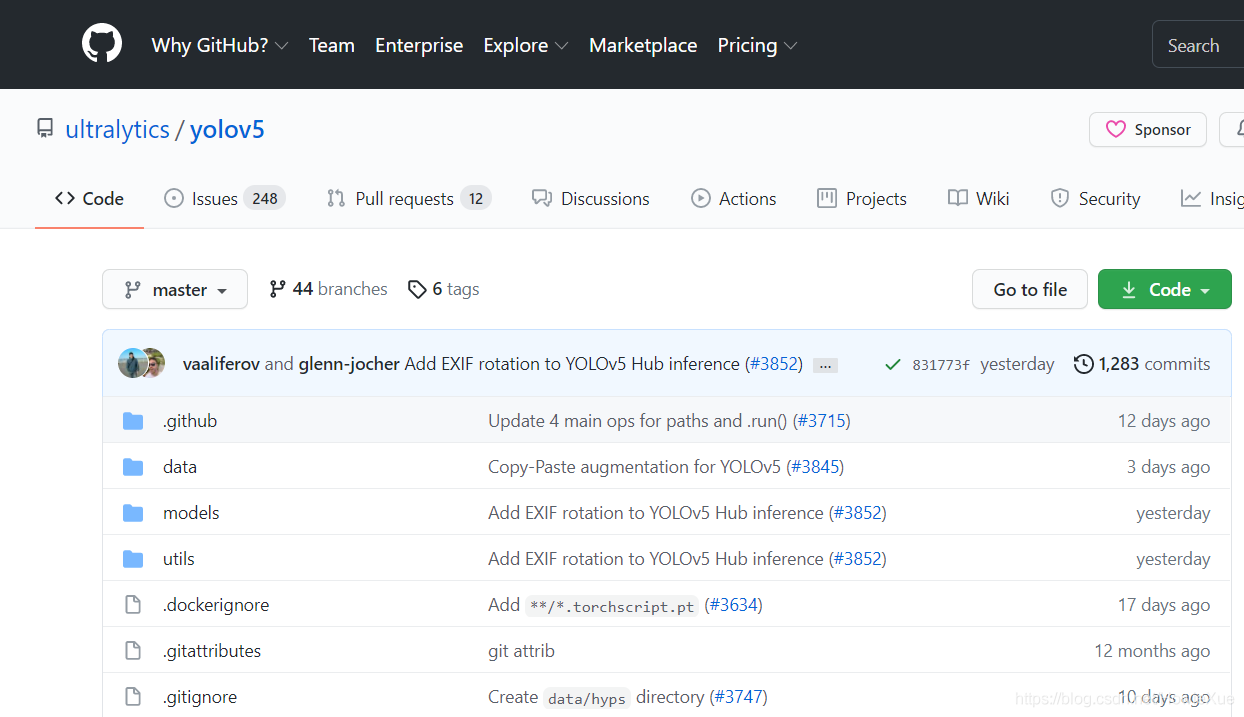Image resolution: width=1244 pixels, height=717 pixels.
Task: Switch to the Pull requests tab
Action: click(x=409, y=198)
